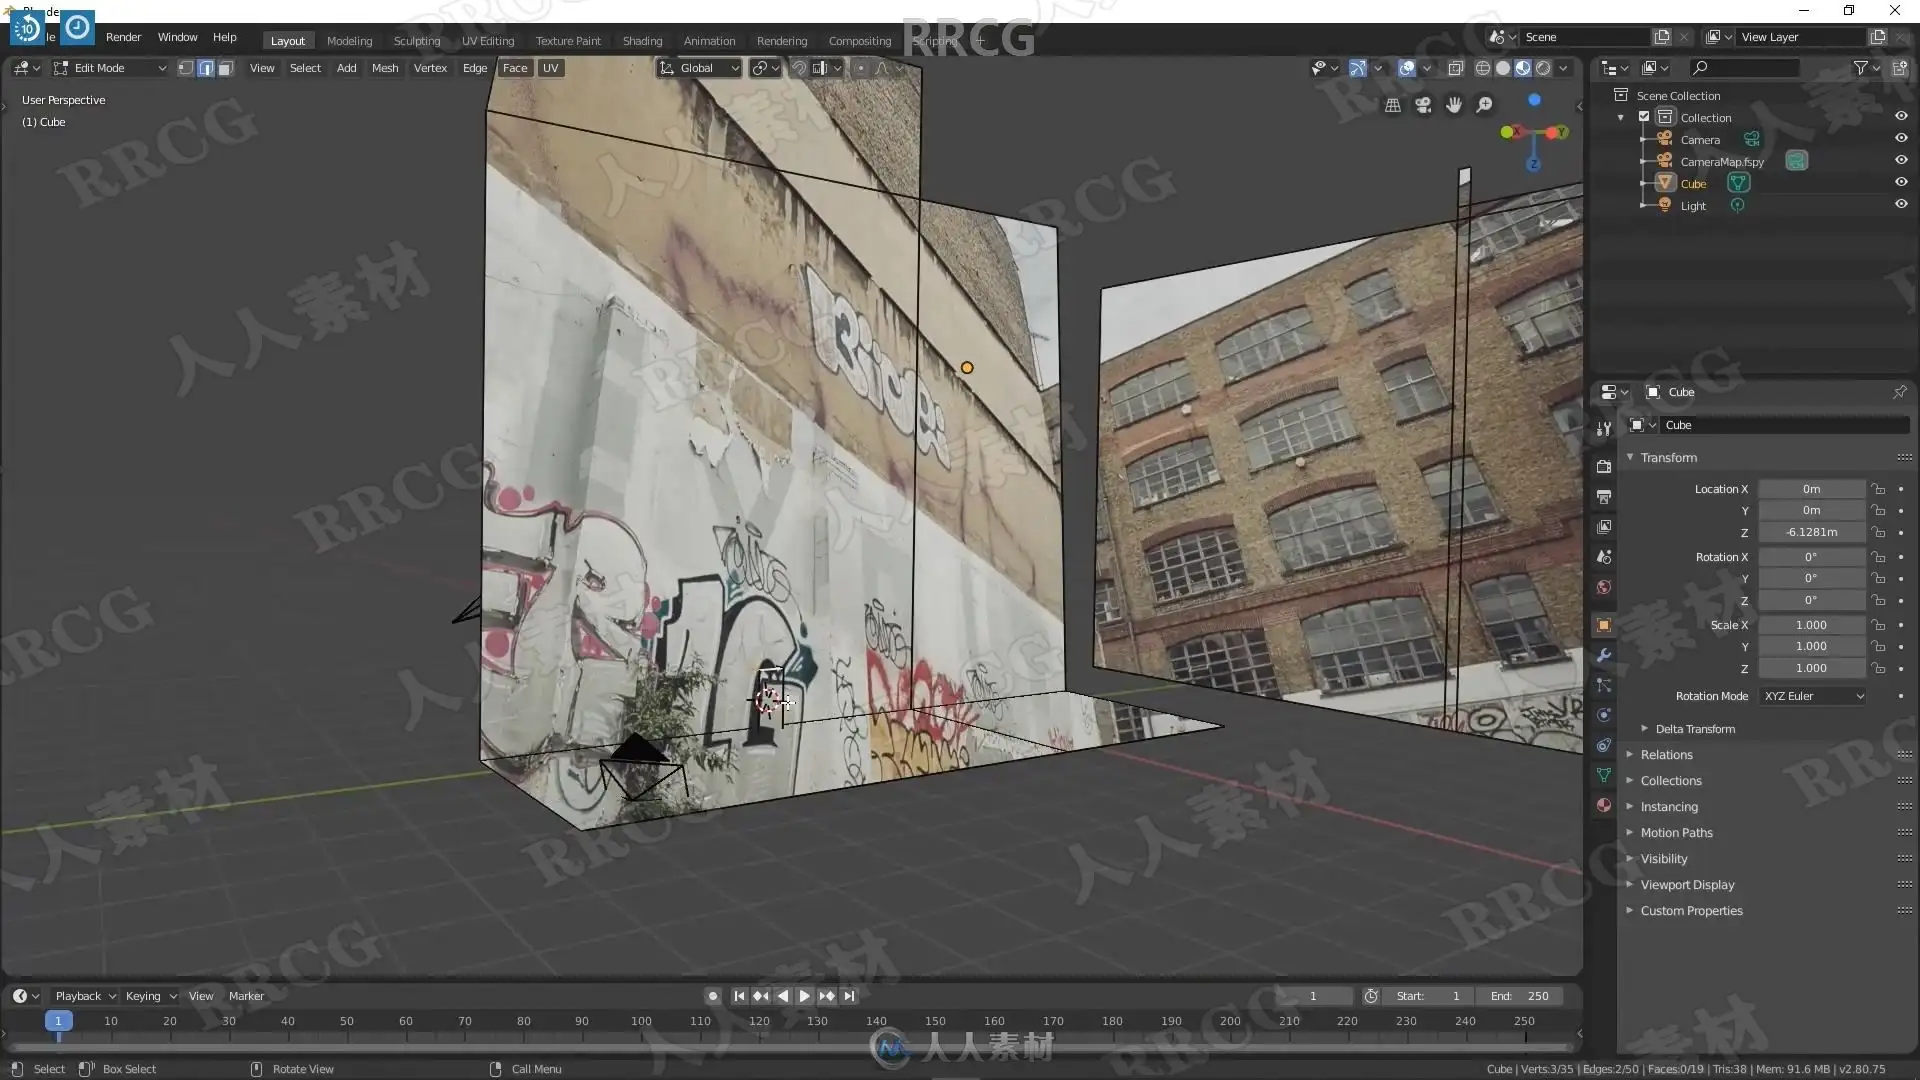Image resolution: width=1920 pixels, height=1080 pixels.
Task: Click the Location Z value field
Action: coord(1811,533)
